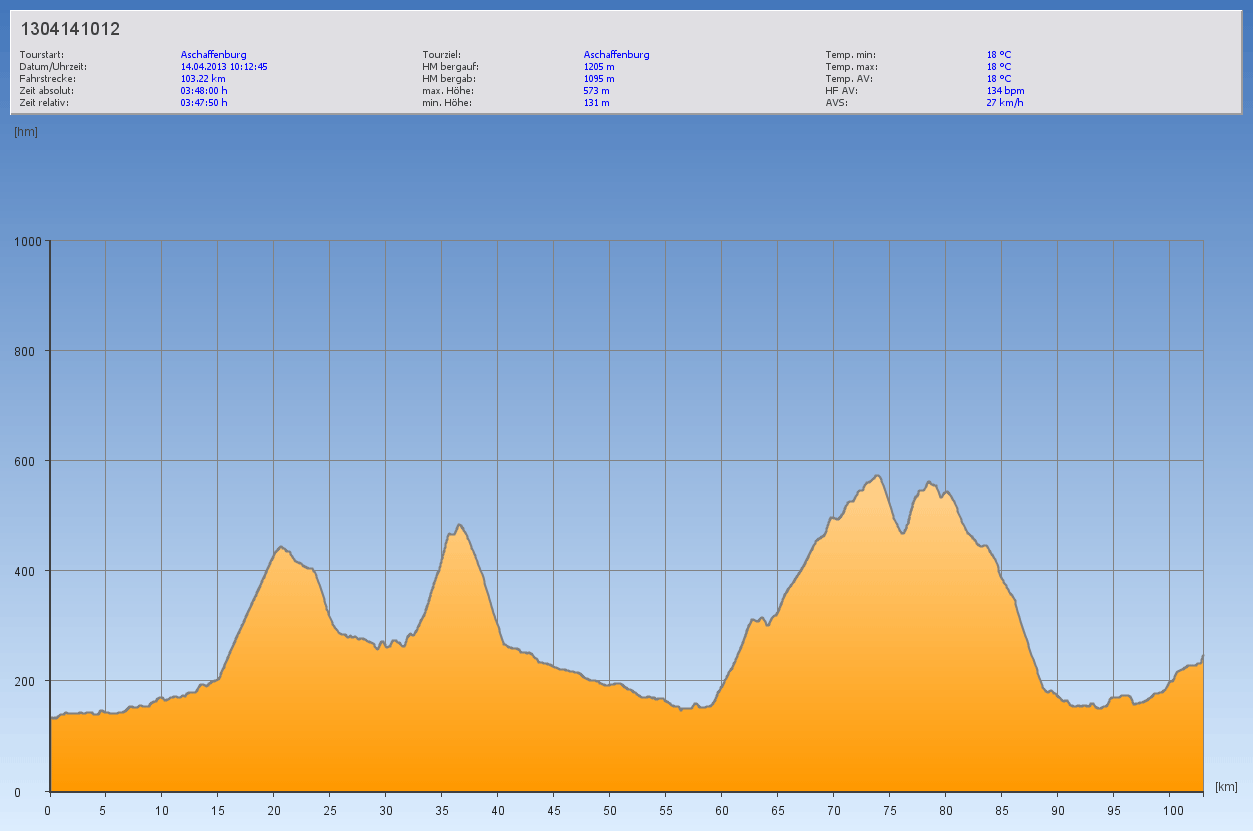Select the Zeit absolut value 03:48:00 h
Image resolution: width=1253 pixels, height=831 pixels.
point(204,90)
